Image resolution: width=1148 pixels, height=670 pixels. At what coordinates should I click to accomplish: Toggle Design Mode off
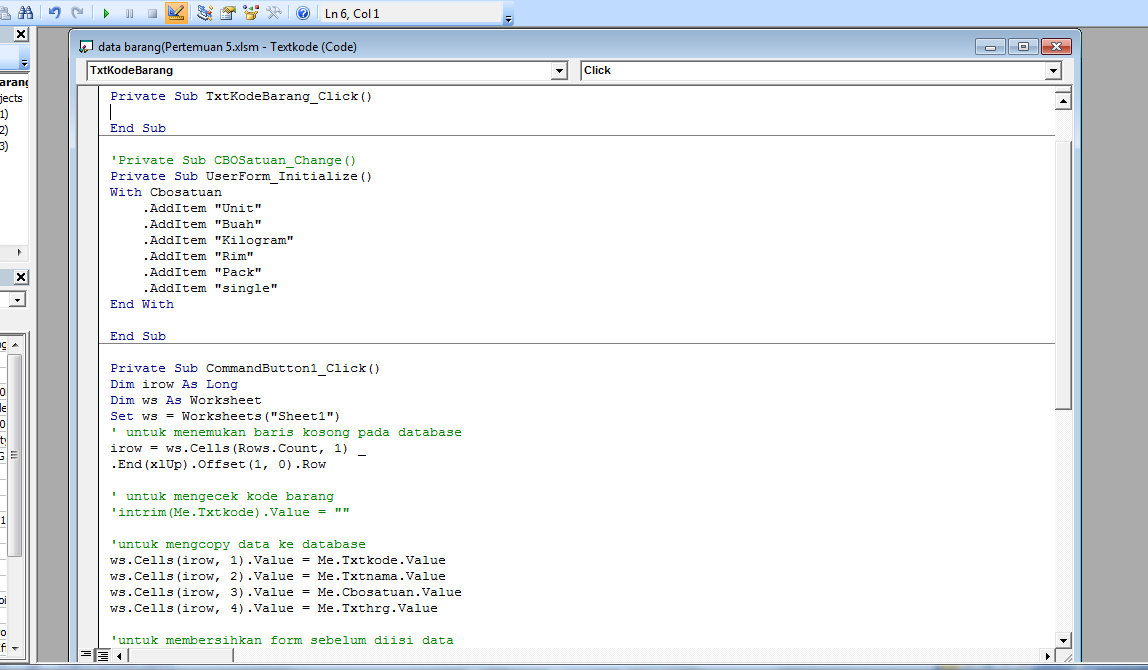pos(176,13)
